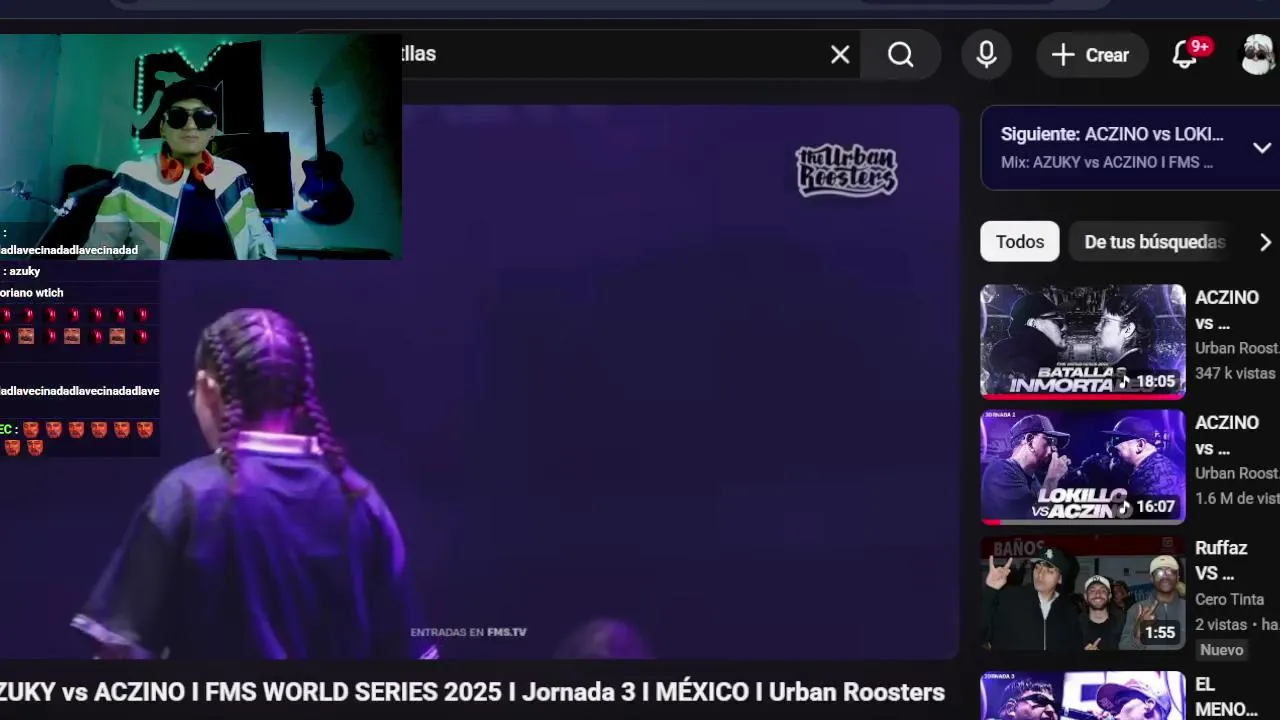
Task: Click the Siguiente: ACZINO vs LOKI text
Action: point(1112,134)
